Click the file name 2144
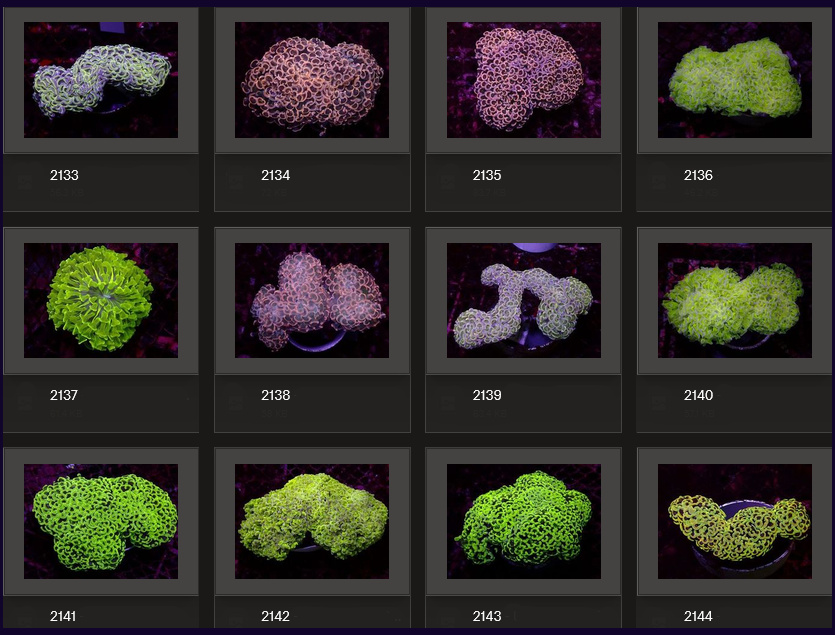The height and width of the screenshot is (635, 835). coord(698,616)
